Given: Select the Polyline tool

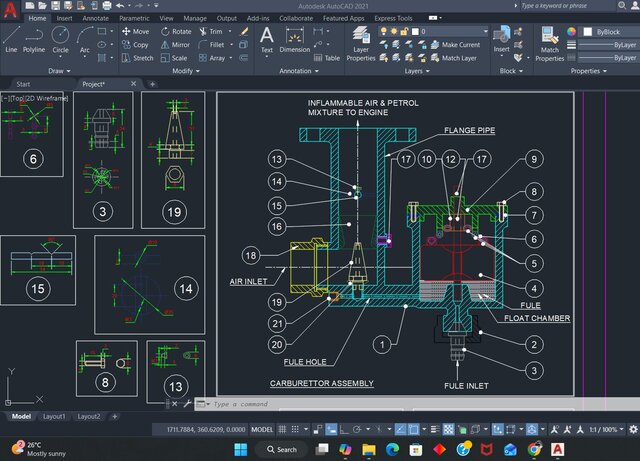Looking at the screenshot, I should [x=34, y=40].
